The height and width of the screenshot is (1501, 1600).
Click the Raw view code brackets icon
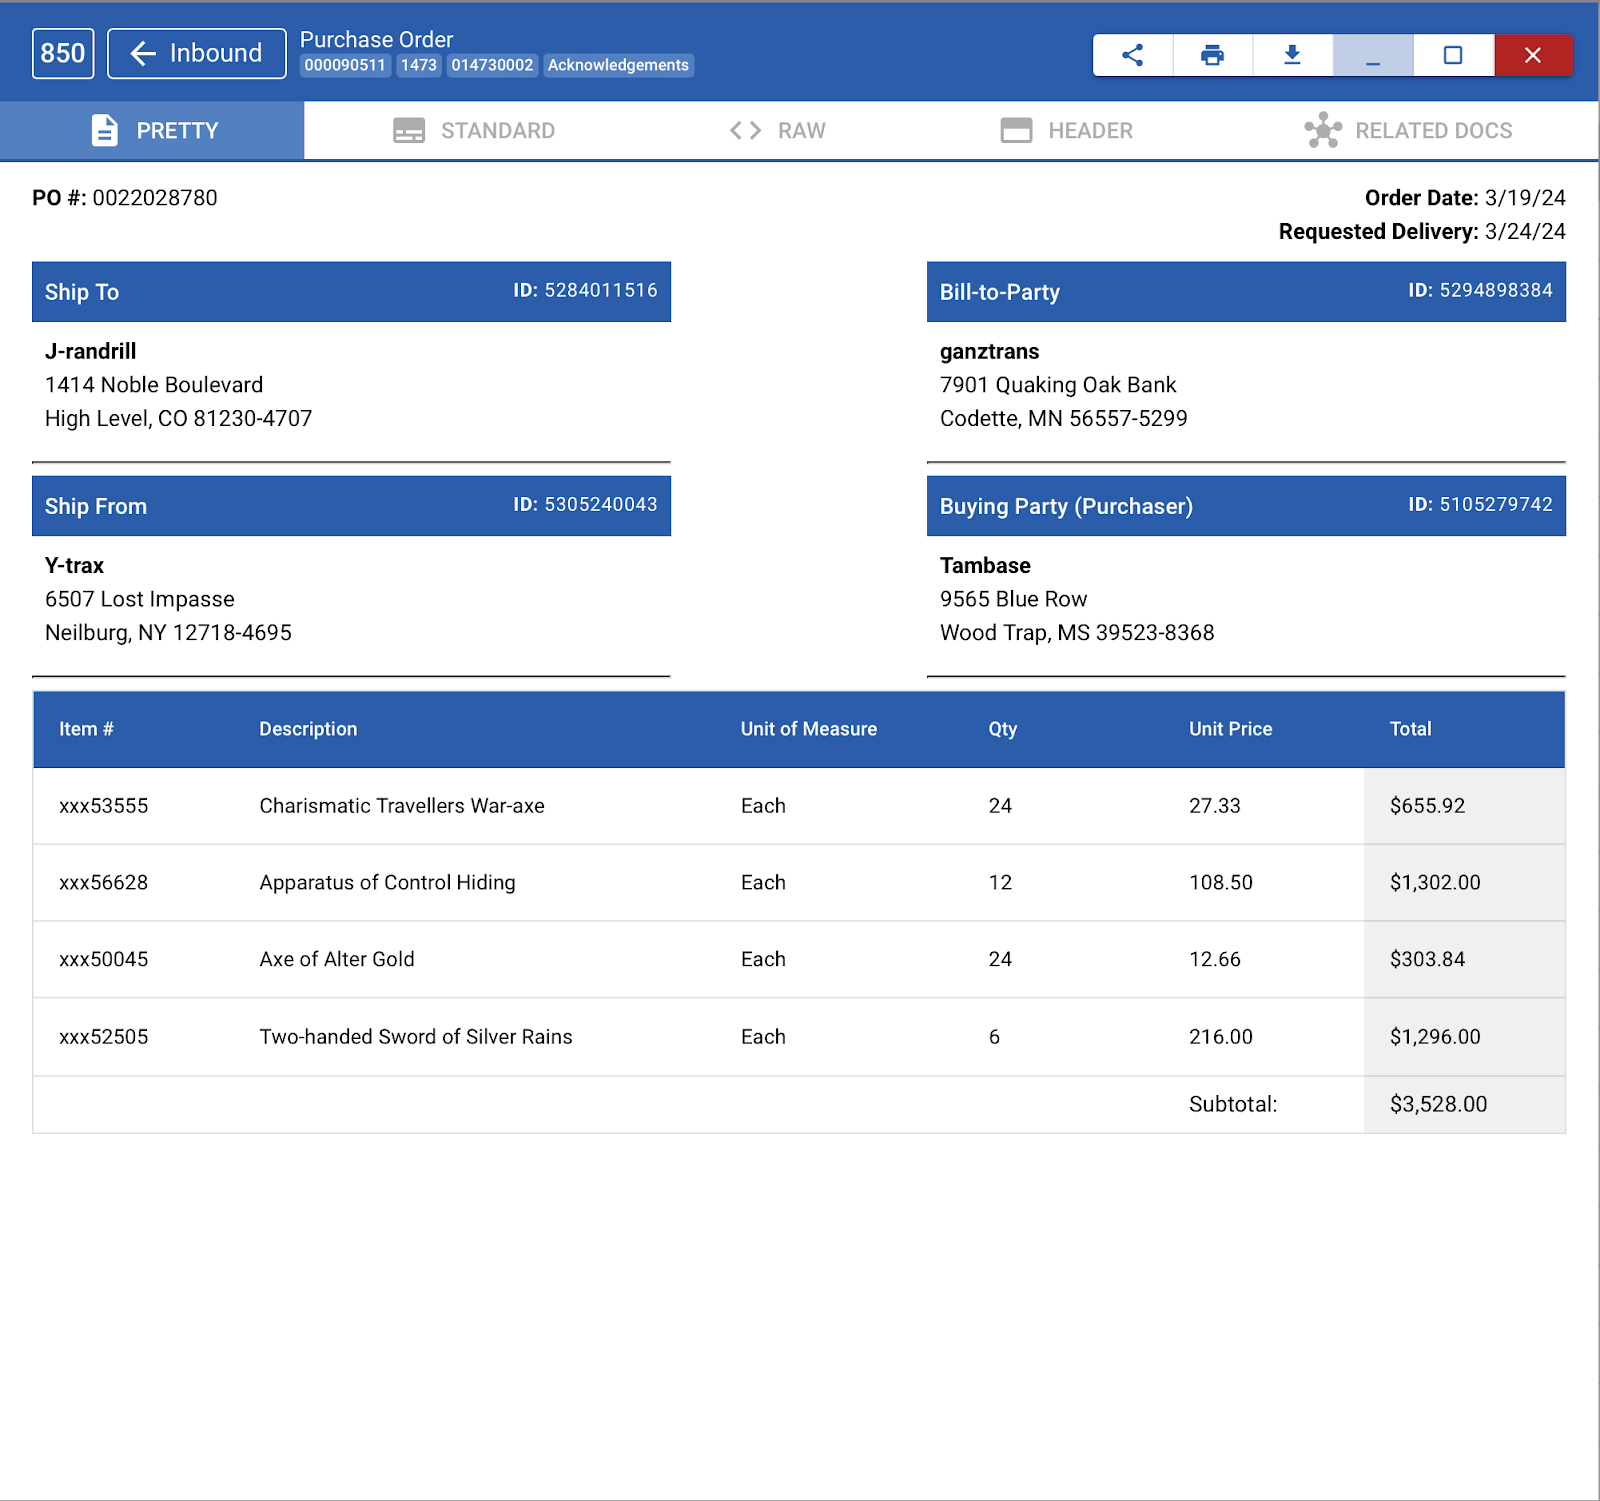click(744, 130)
